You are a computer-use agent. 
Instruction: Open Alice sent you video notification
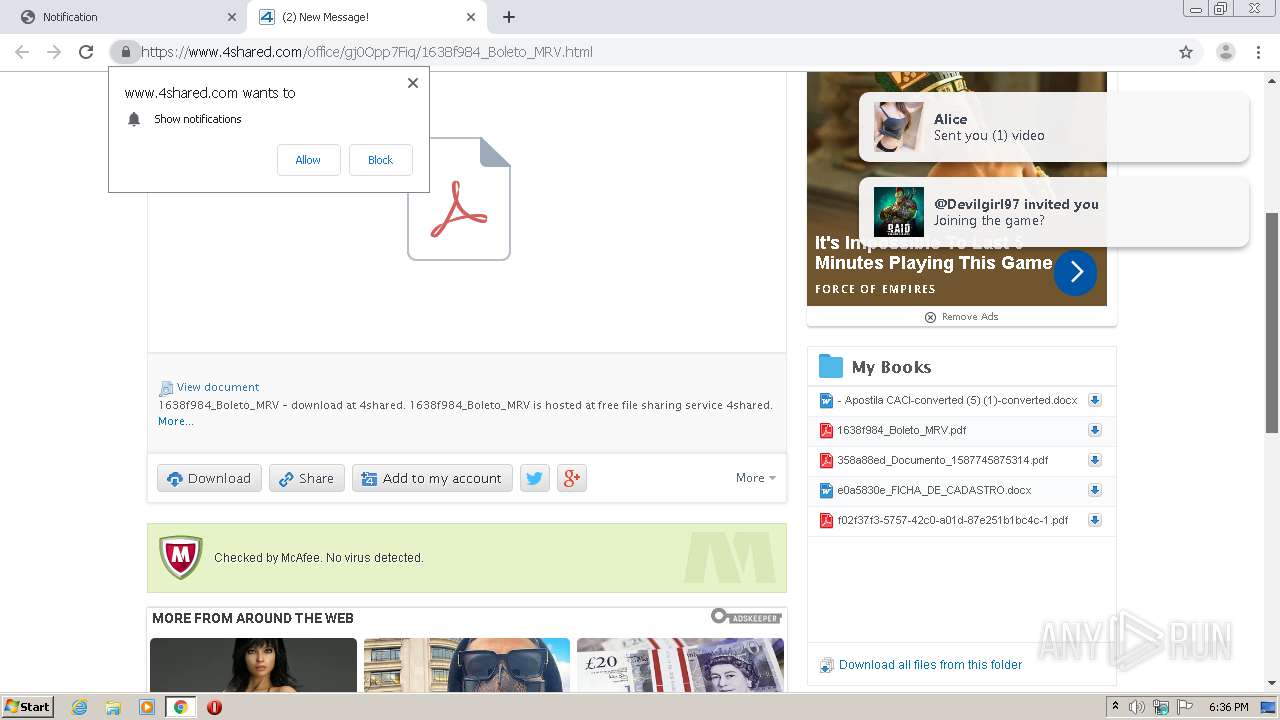pos(1054,127)
